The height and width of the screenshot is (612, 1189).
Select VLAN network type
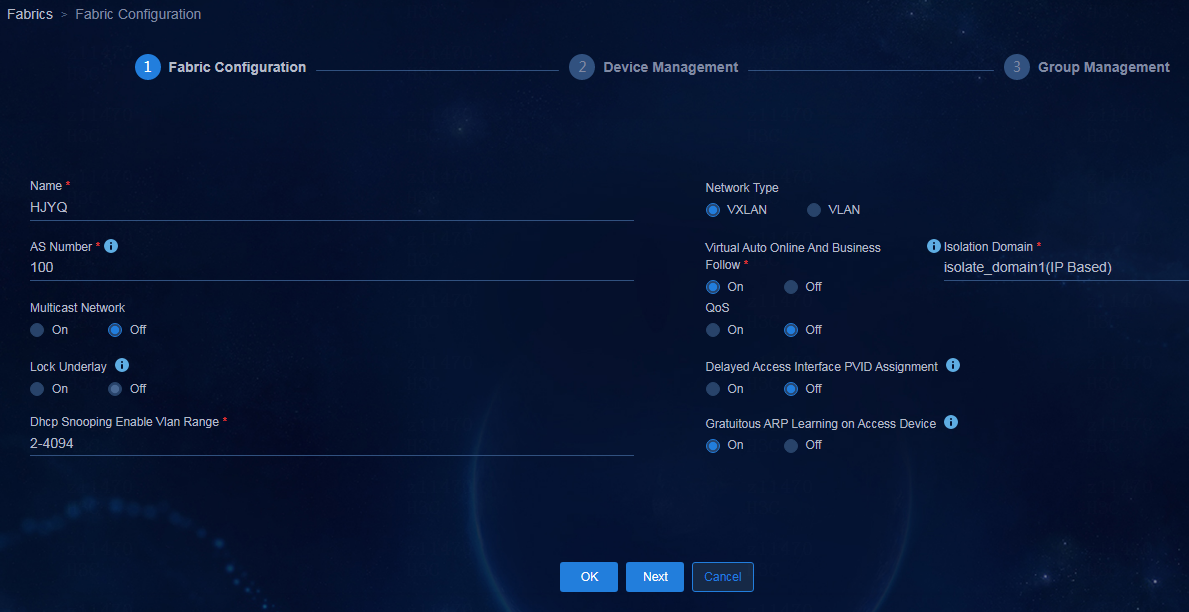[814, 210]
